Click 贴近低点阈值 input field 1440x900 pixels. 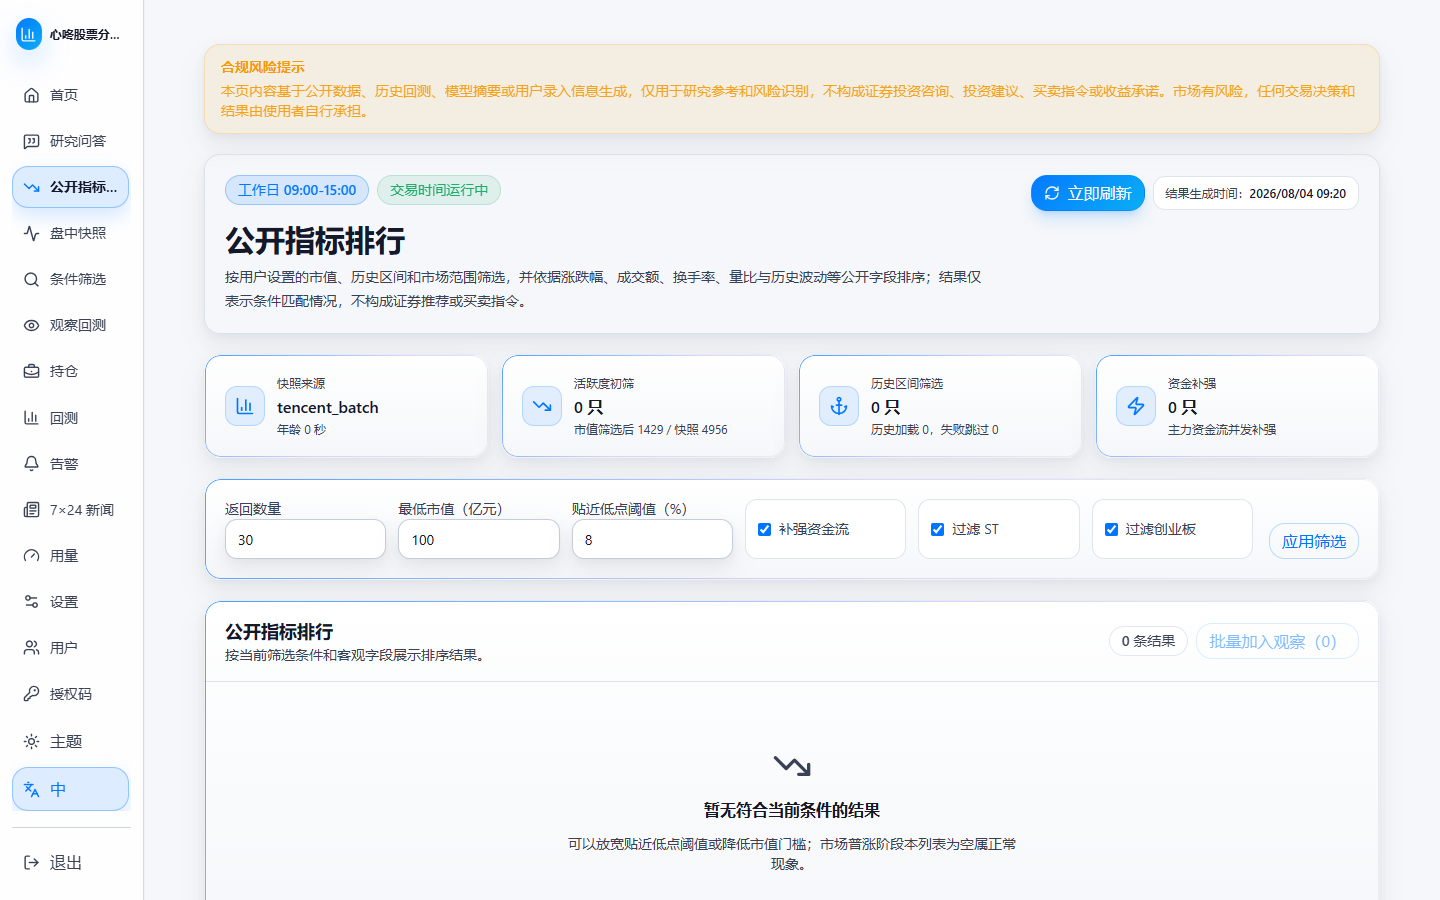pyautogui.click(x=652, y=539)
